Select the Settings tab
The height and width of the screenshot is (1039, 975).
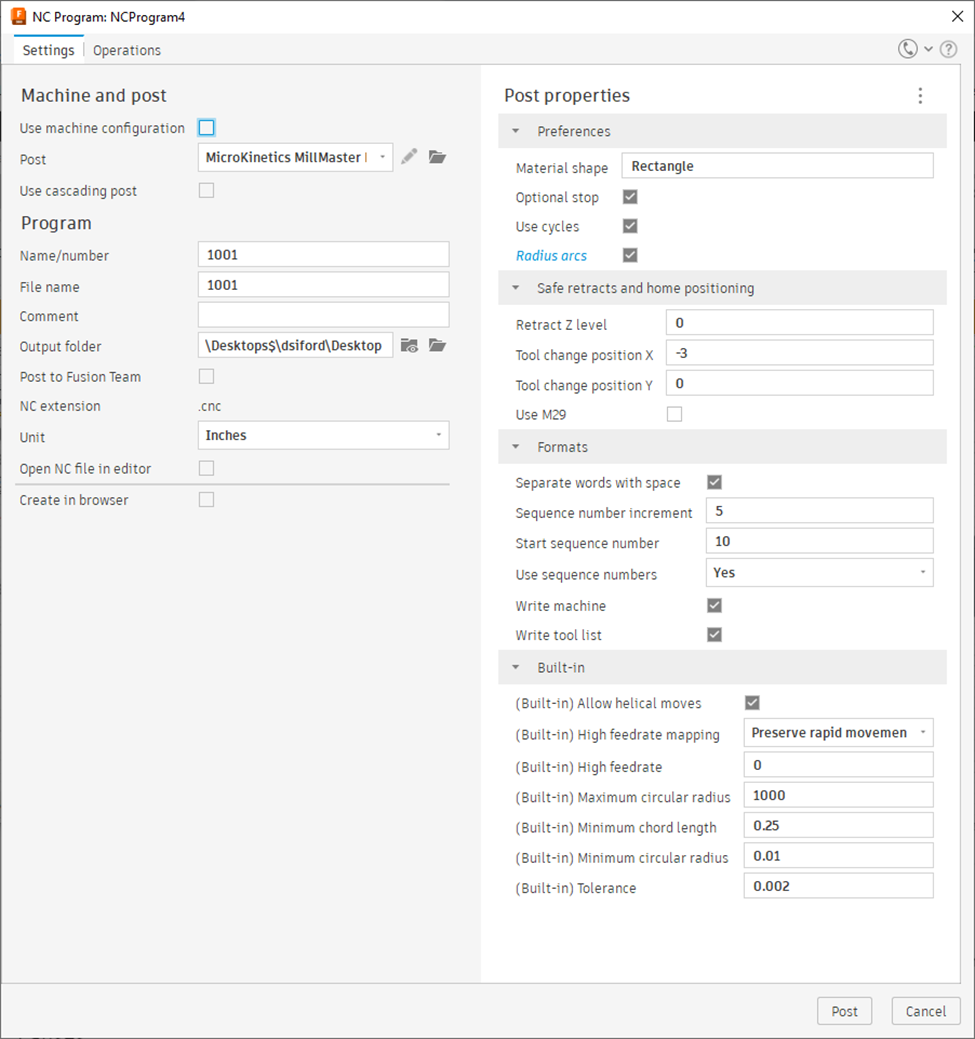48,50
